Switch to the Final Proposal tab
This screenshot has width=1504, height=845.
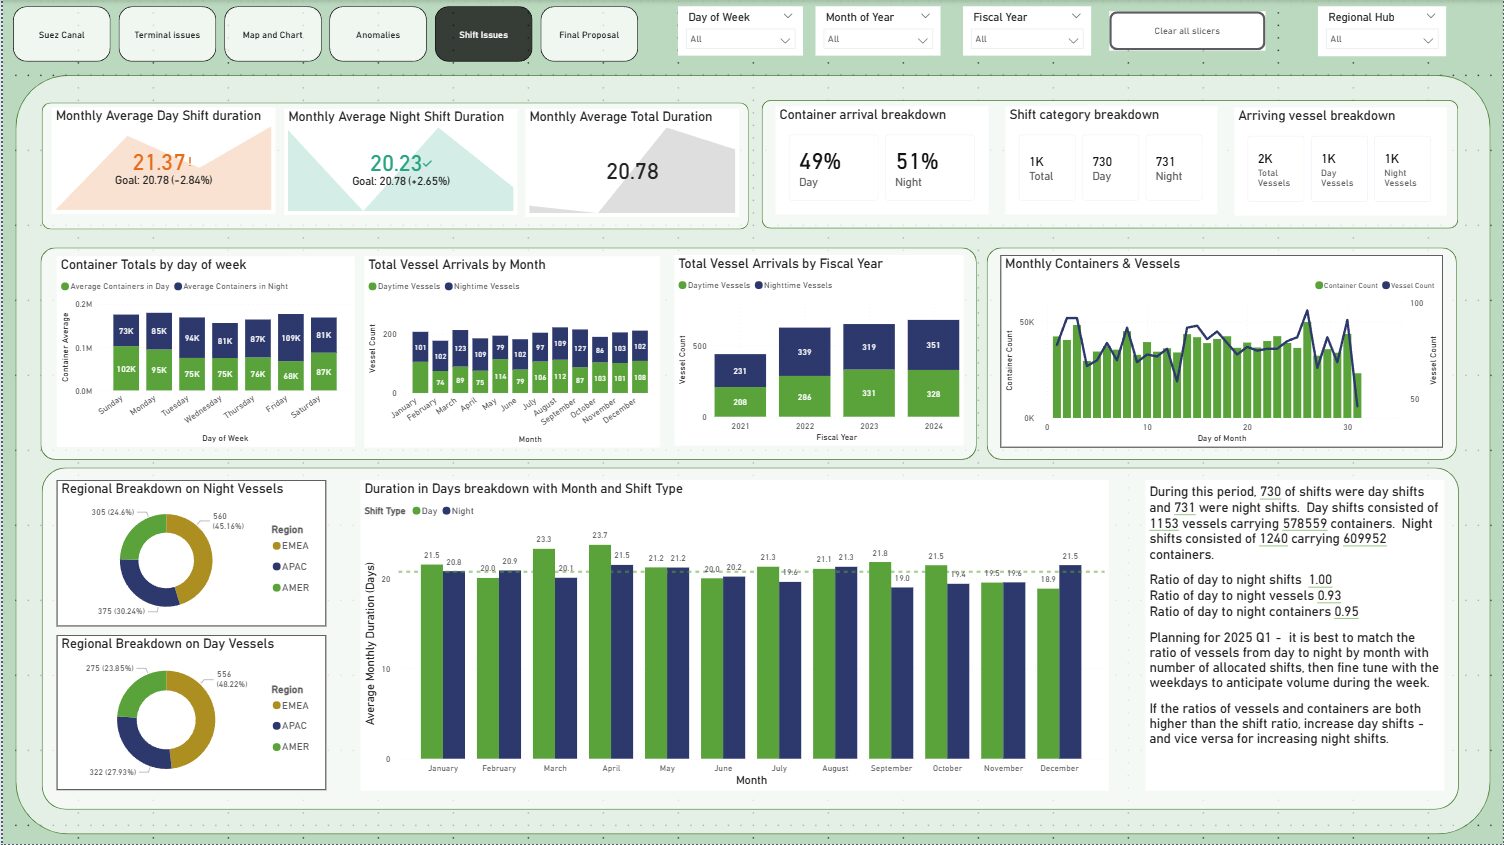point(589,34)
